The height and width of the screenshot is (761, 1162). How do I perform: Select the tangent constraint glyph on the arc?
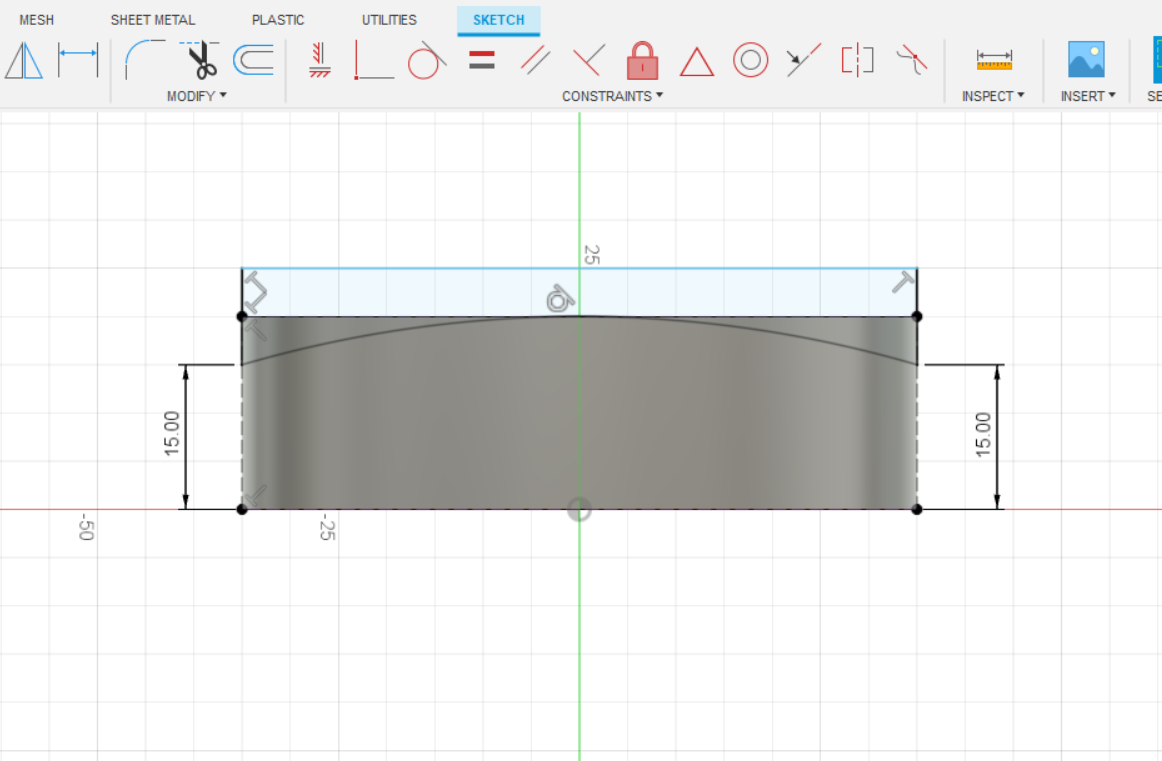click(x=560, y=299)
